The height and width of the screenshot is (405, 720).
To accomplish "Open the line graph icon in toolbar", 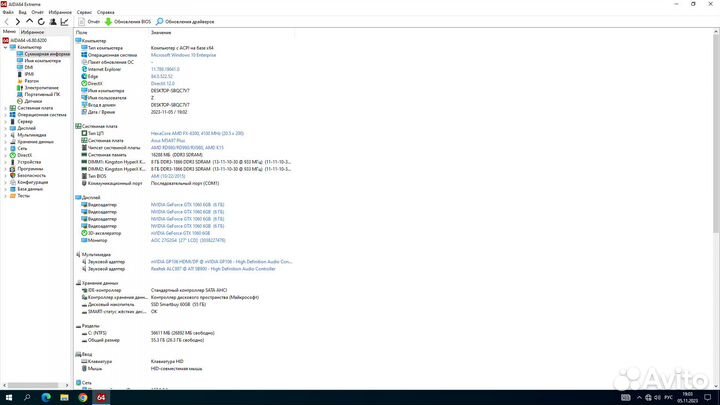I will [x=62, y=21].
